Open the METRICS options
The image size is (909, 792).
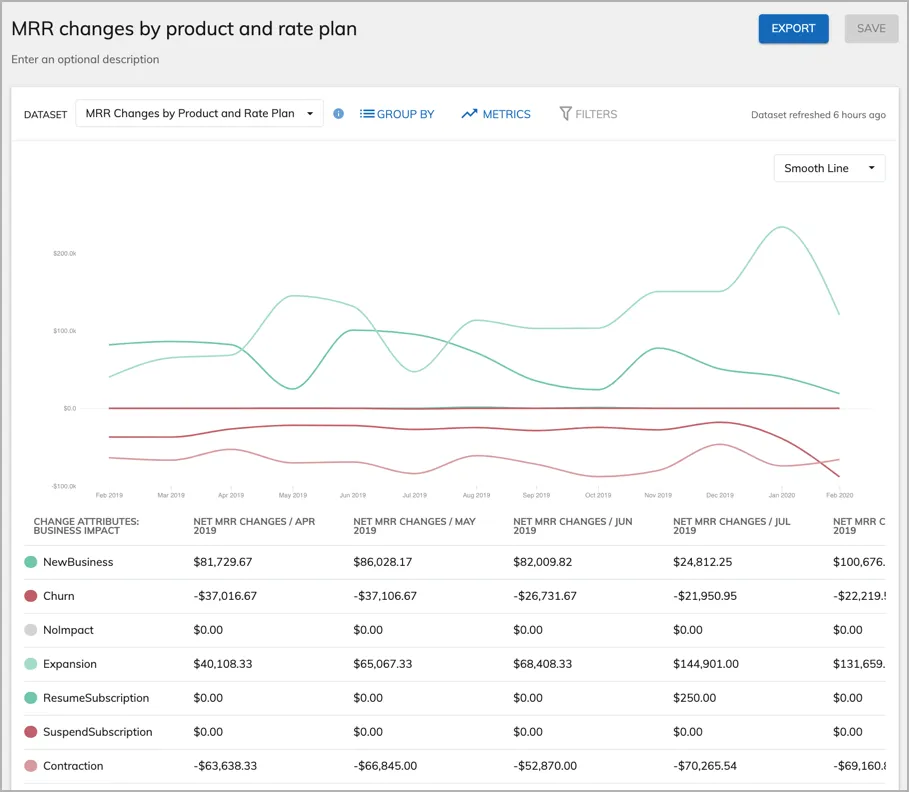(x=496, y=114)
